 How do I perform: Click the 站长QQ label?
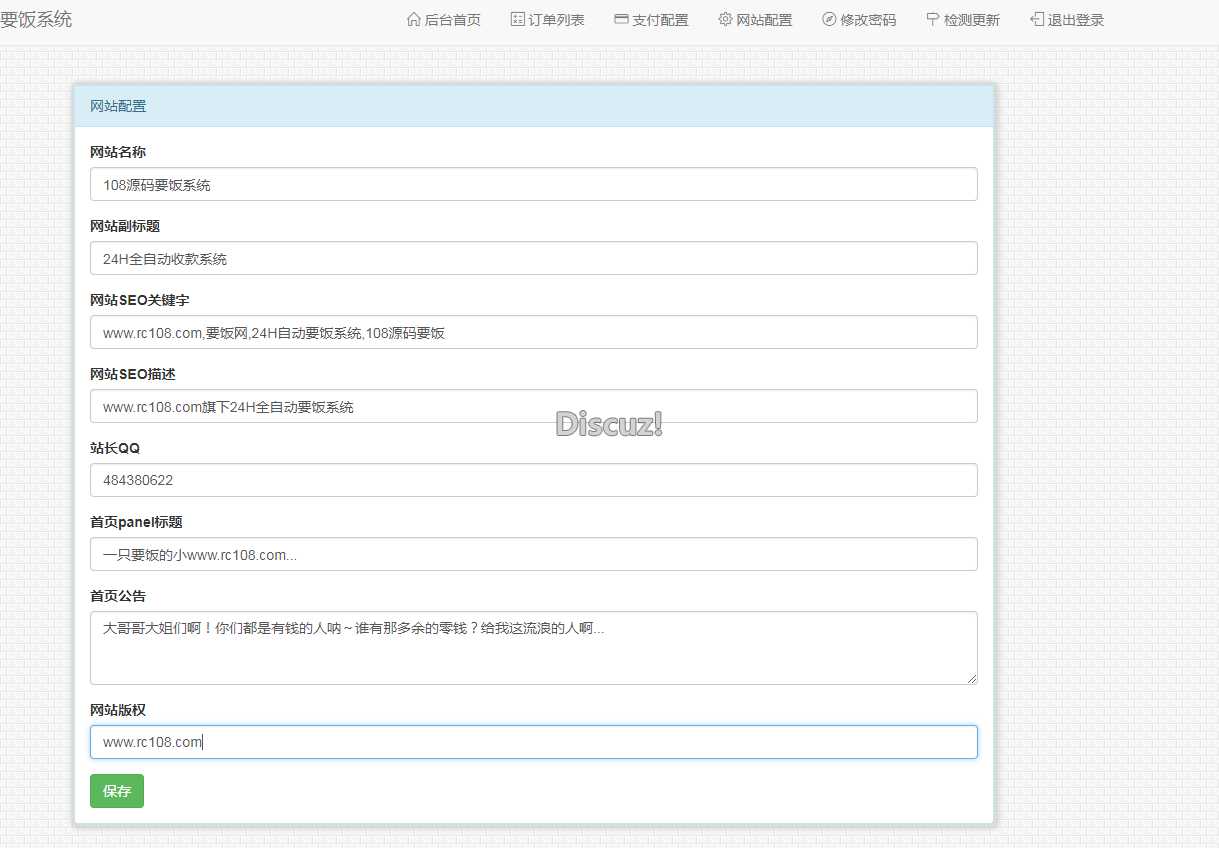(x=115, y=448)
